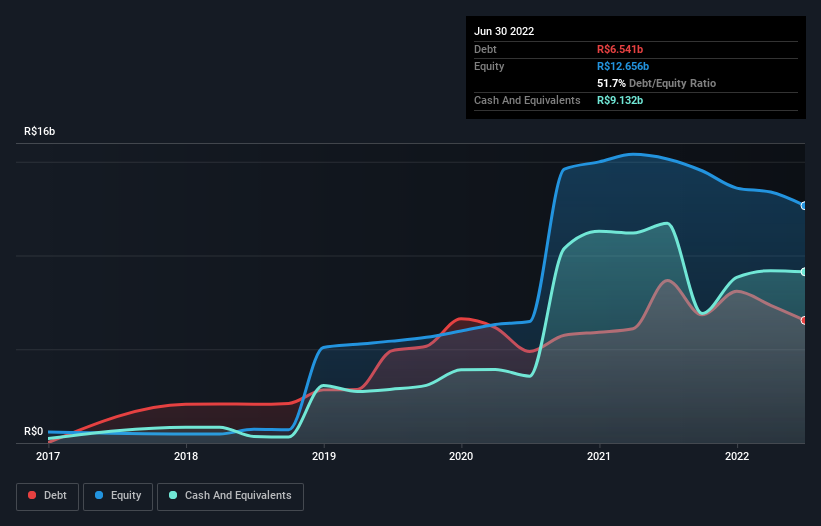Toggle the Equity series legend button
This screenshot has width=821, height=526.
point(118,496)
